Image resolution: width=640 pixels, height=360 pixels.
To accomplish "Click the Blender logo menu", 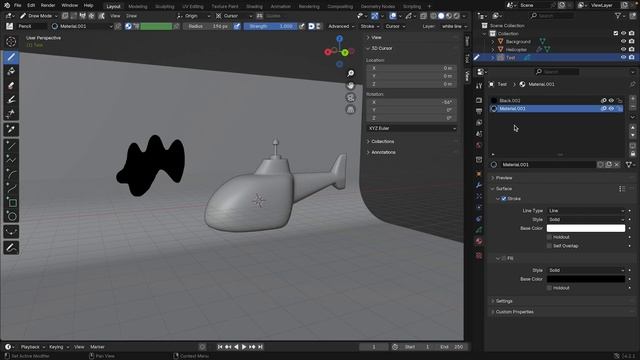I will click(7, 5).
